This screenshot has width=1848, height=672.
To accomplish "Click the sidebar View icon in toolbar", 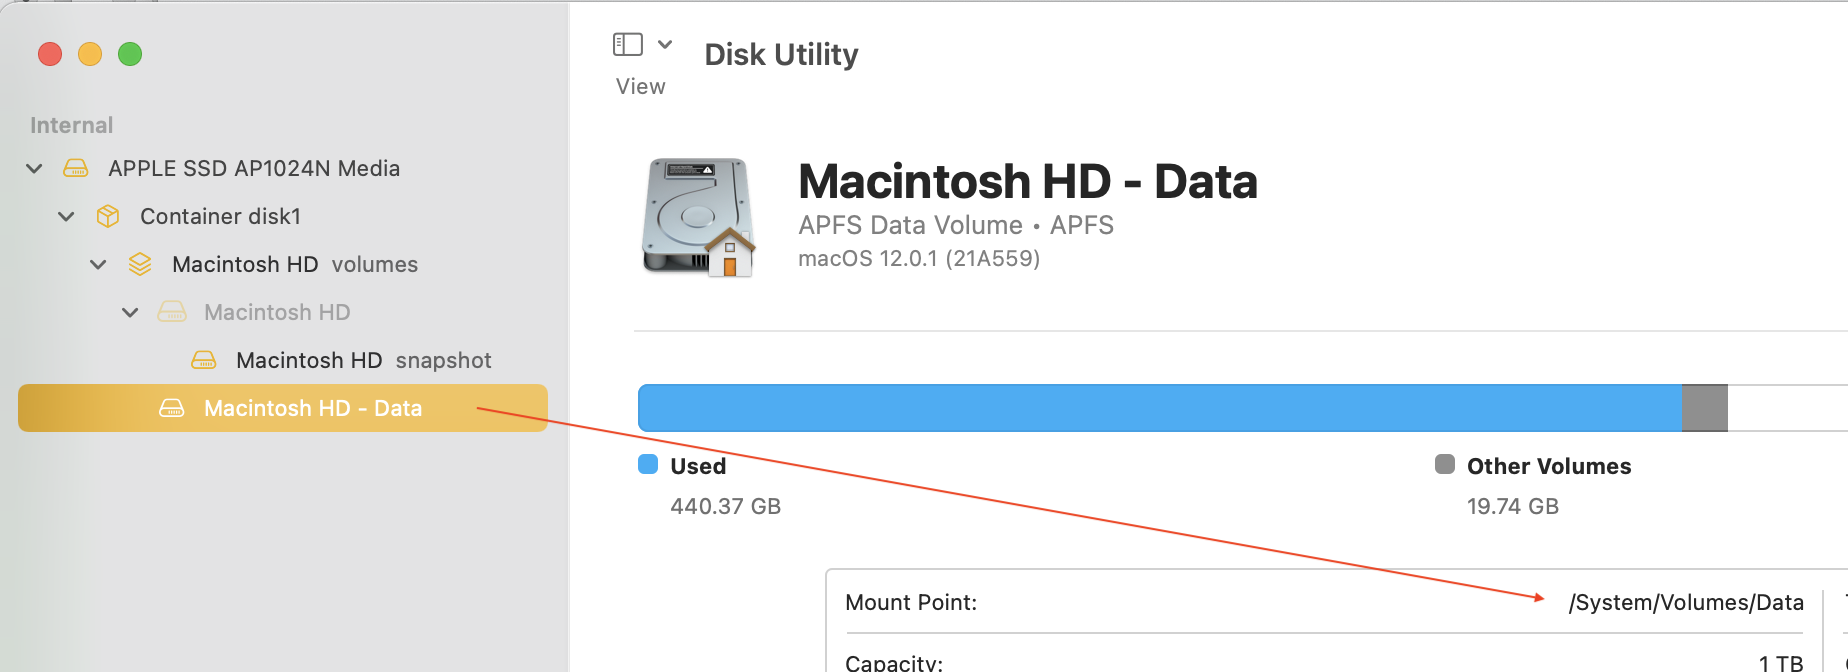I will 627,44.
